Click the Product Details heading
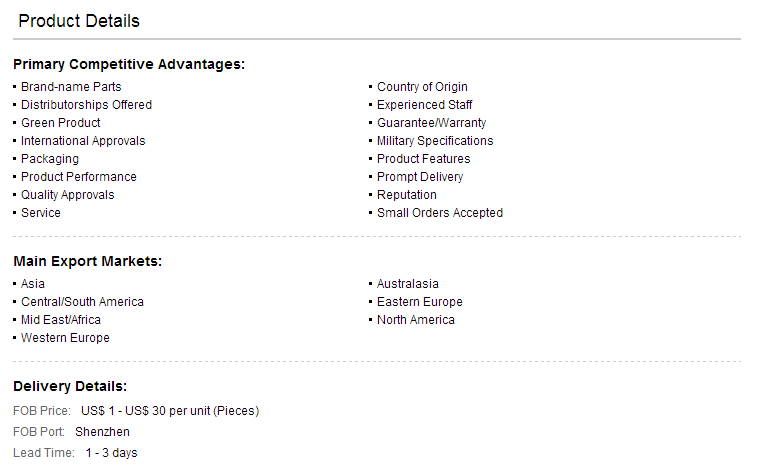This screenshot has height=470, width=769. click(79, 21)
